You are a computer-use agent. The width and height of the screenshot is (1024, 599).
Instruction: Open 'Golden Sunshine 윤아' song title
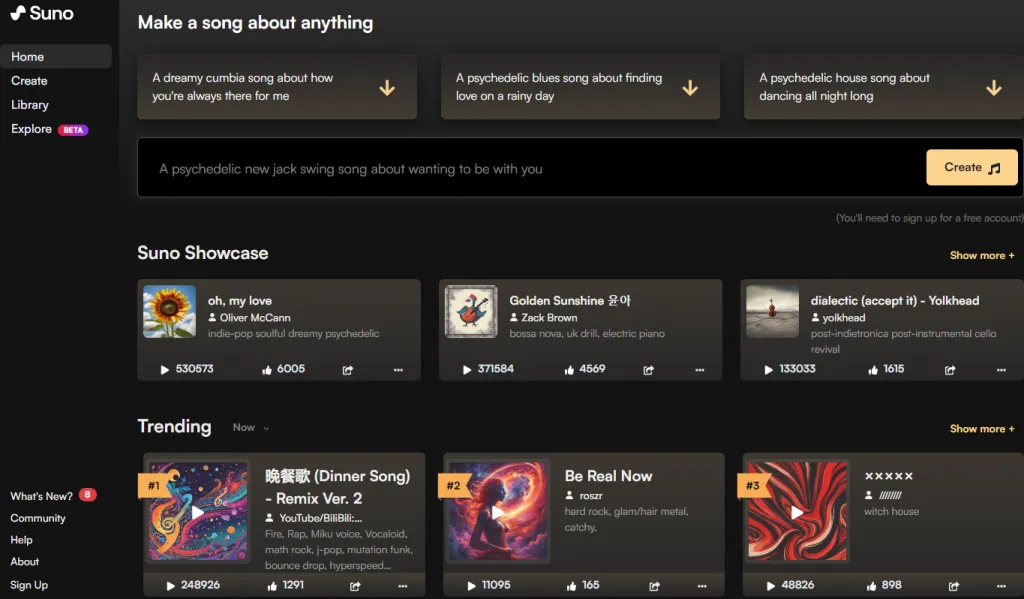point(570,300)
